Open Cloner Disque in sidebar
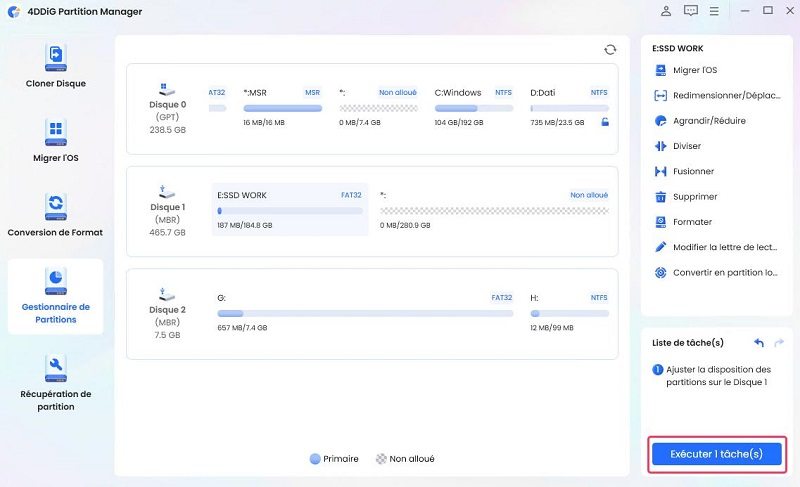800x487 pixels. (55, 65)
